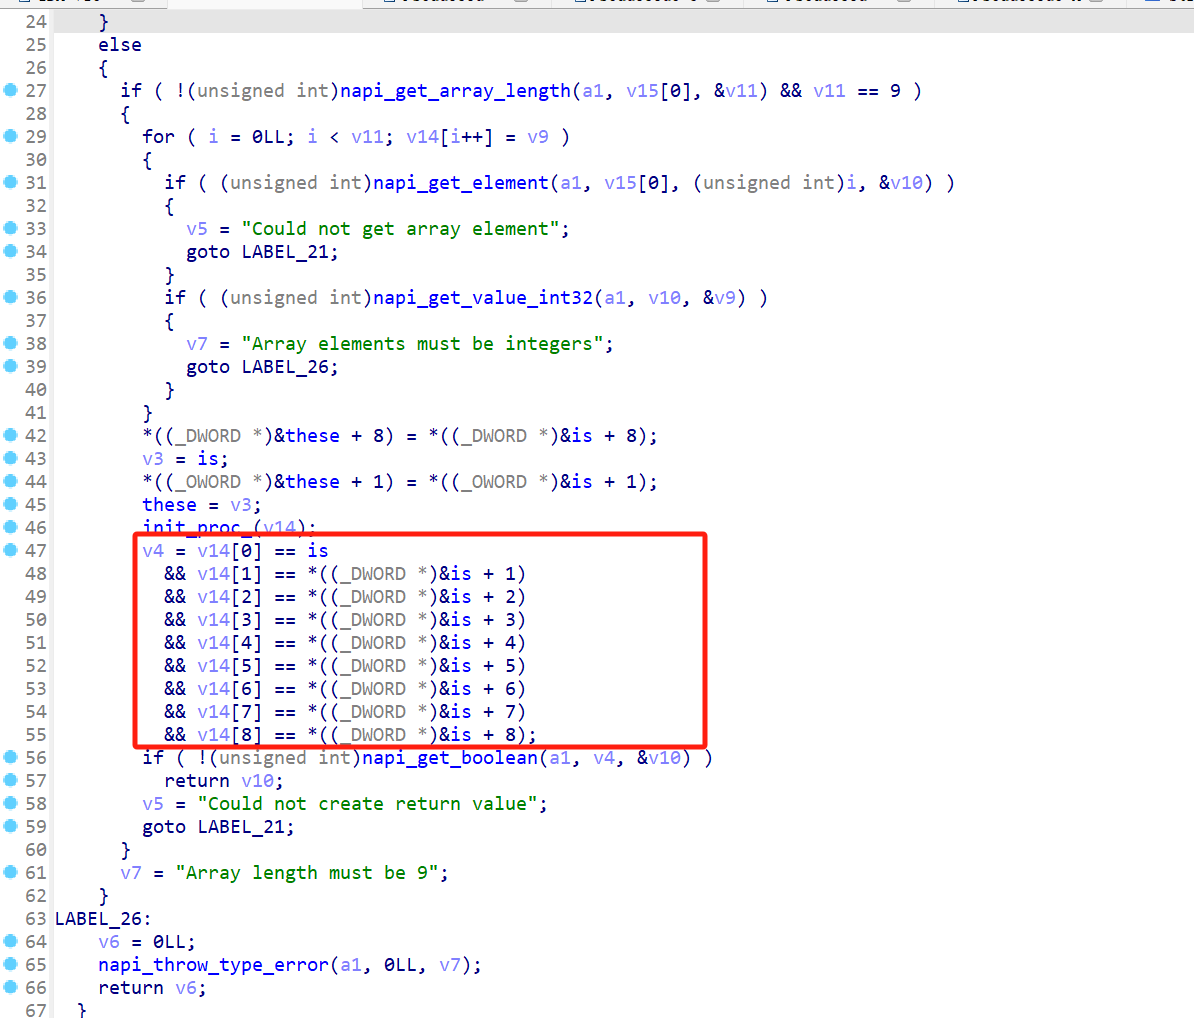Click 'these' on line 45
This screenshot has height=1018, width=1194.
click(169, 505)
